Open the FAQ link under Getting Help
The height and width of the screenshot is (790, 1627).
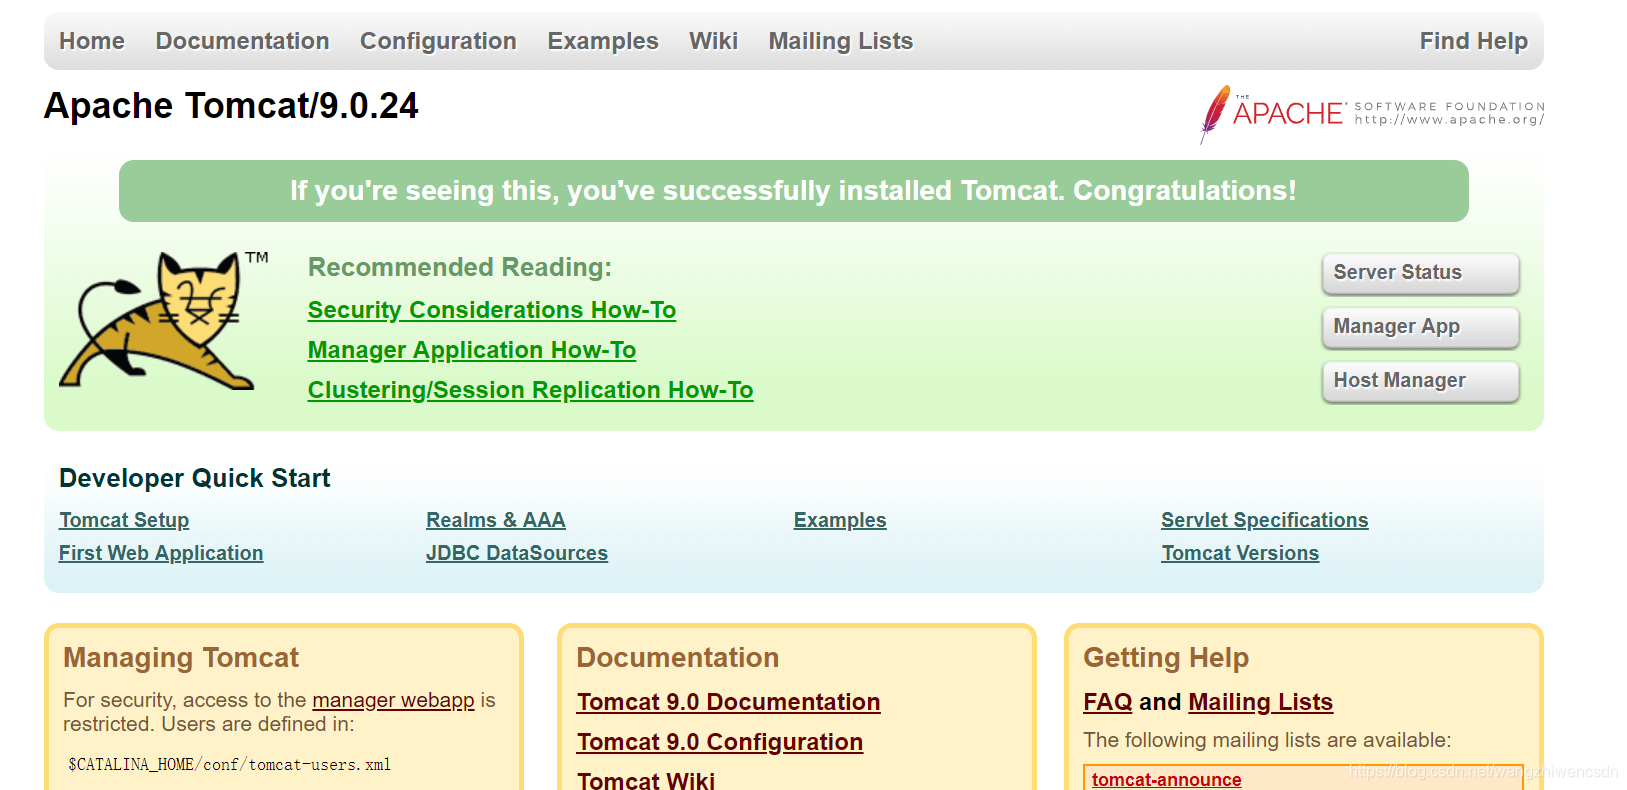1108,702
